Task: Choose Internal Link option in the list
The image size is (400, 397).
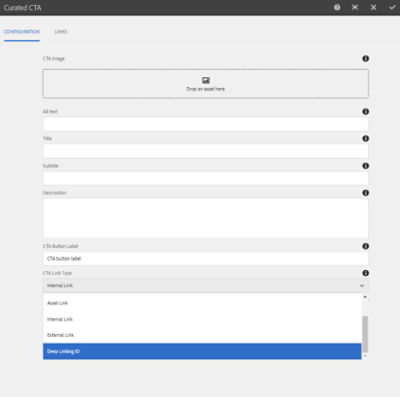Action: (x=202, y=319)
